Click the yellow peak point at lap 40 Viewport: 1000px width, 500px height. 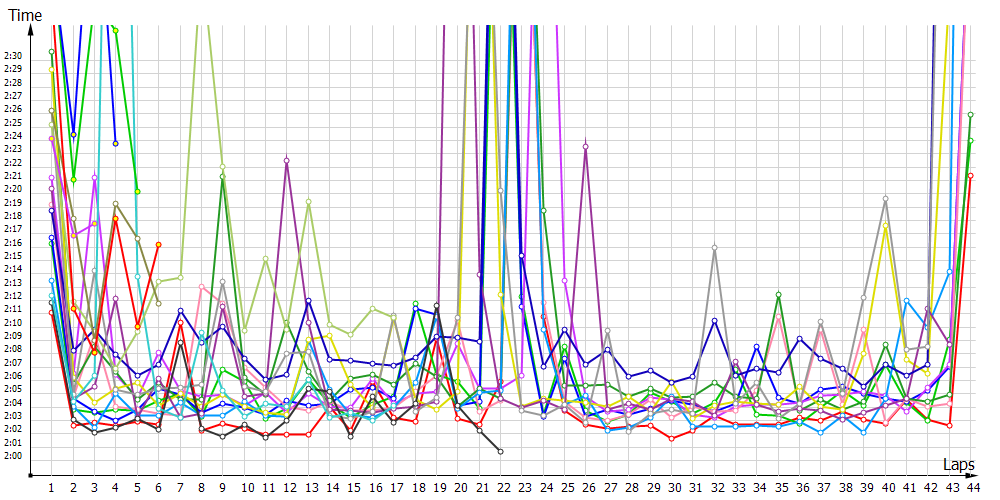coord(886,229)
